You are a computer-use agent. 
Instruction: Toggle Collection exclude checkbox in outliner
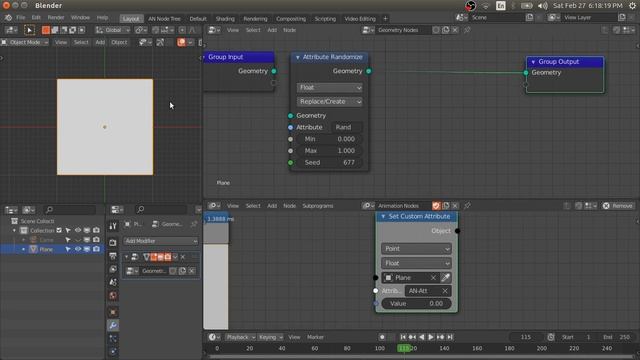(59, 231)
